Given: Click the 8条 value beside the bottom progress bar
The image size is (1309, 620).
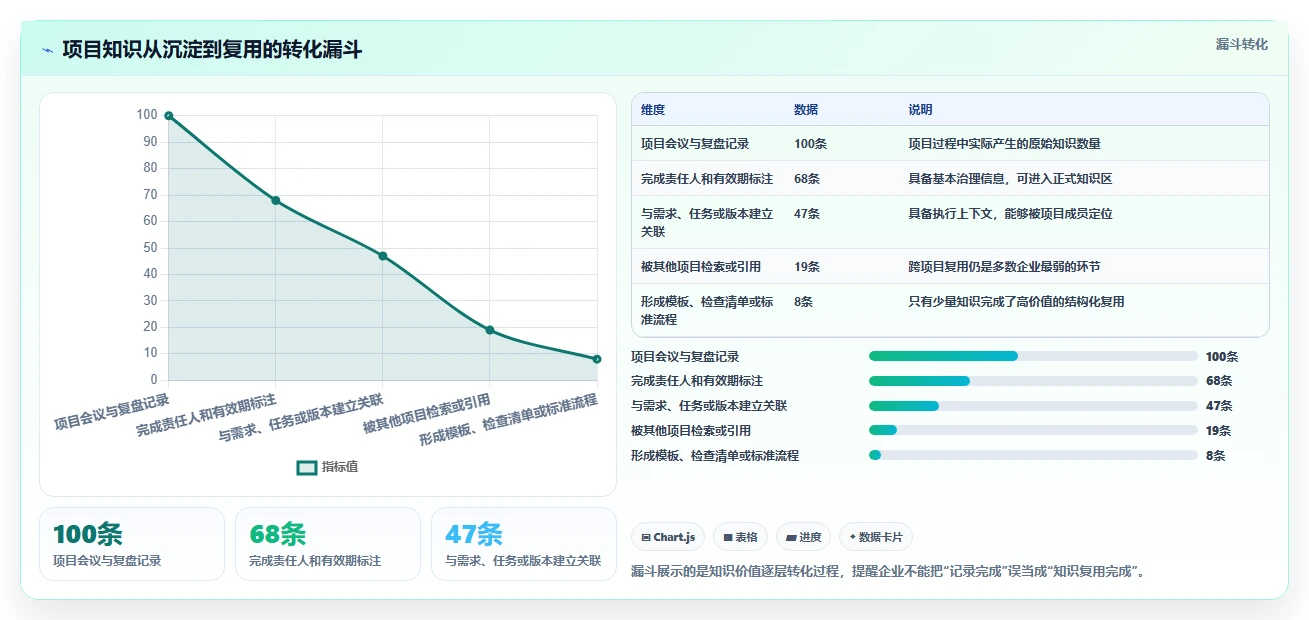Looking at the screenshot, I should (1215, 455).
